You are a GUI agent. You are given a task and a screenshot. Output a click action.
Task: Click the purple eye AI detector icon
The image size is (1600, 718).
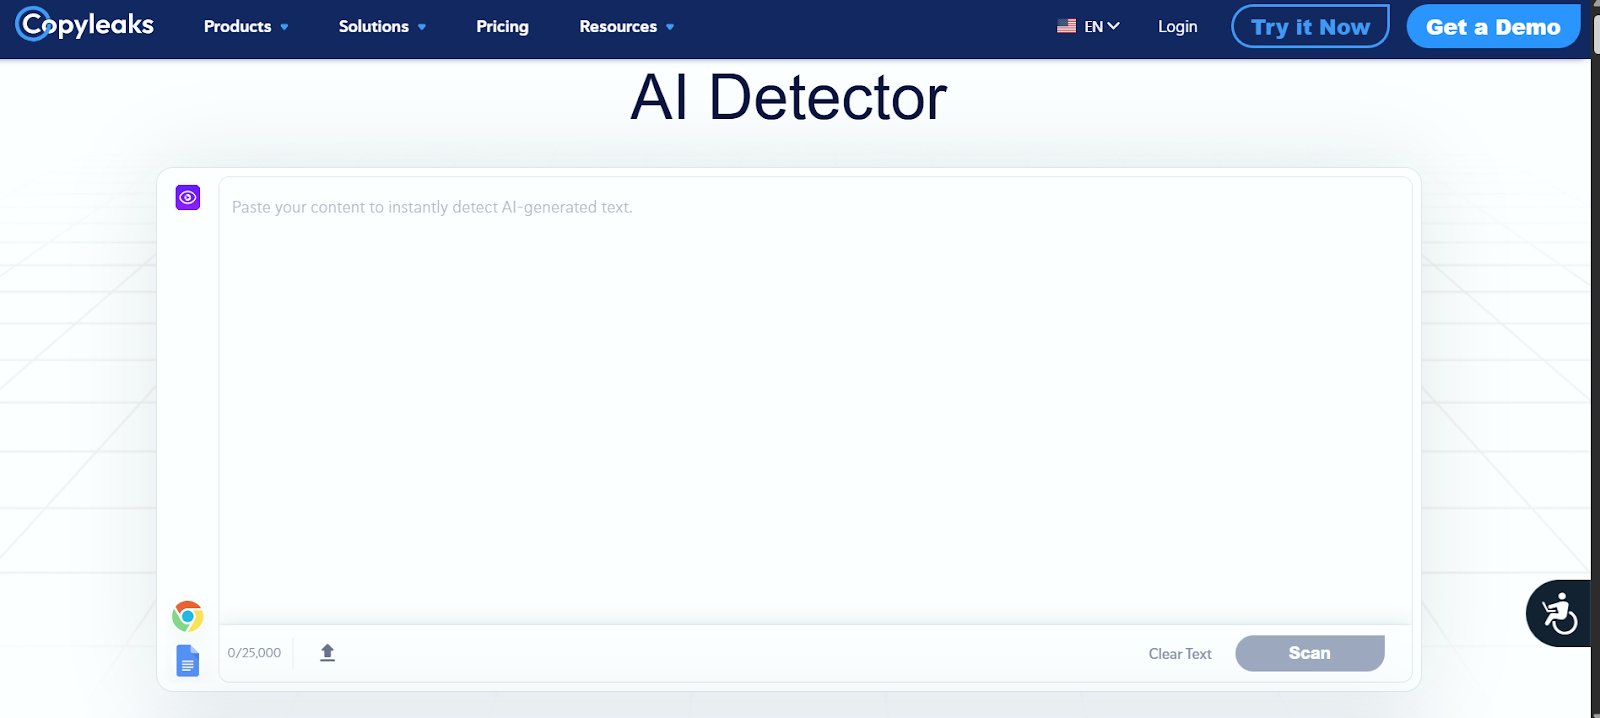click(x=188, y=197)
